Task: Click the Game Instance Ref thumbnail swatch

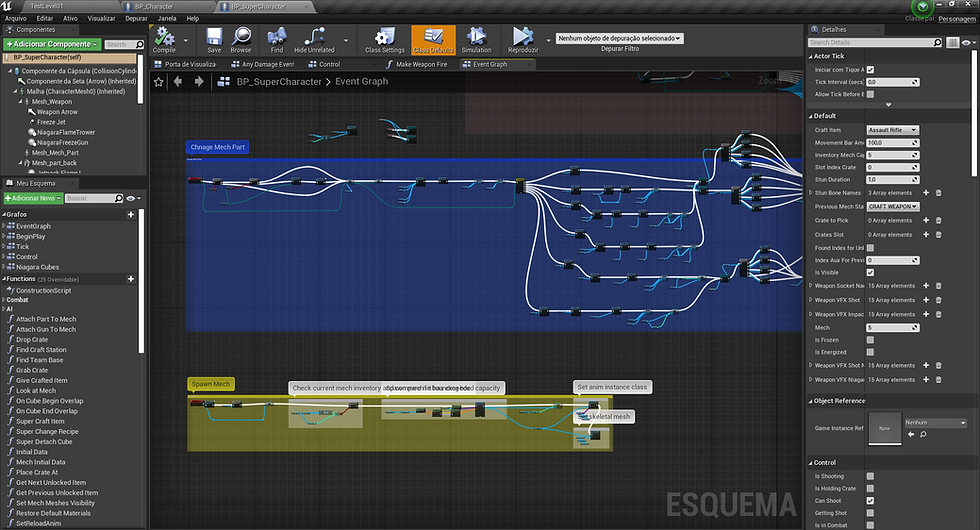Action: (x=884, y=428)
